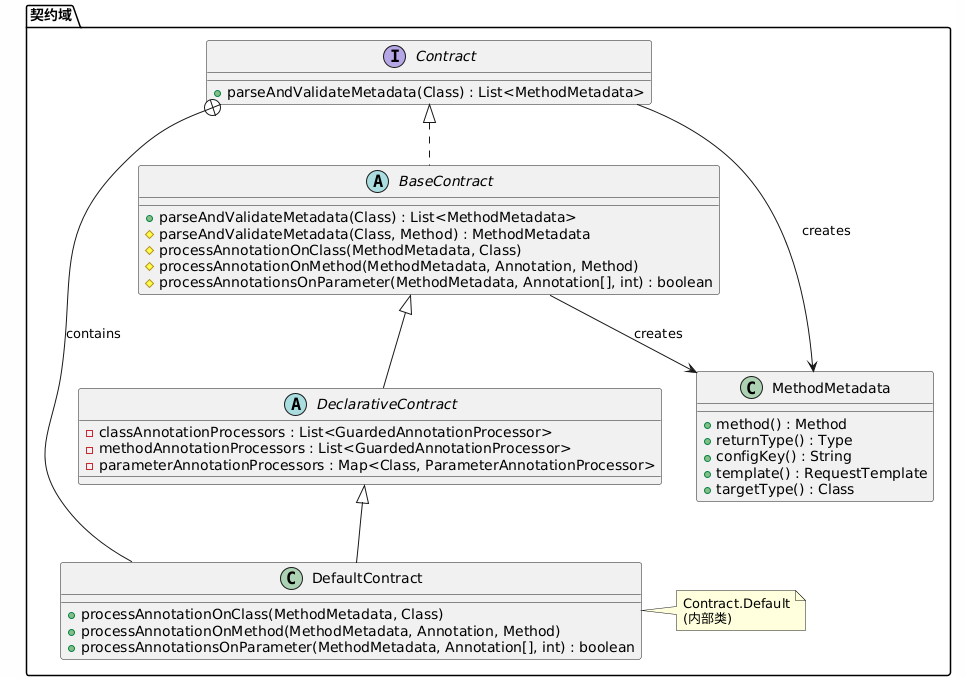
Task: Click the purple interface icon beside Contract
Action: 394,56
